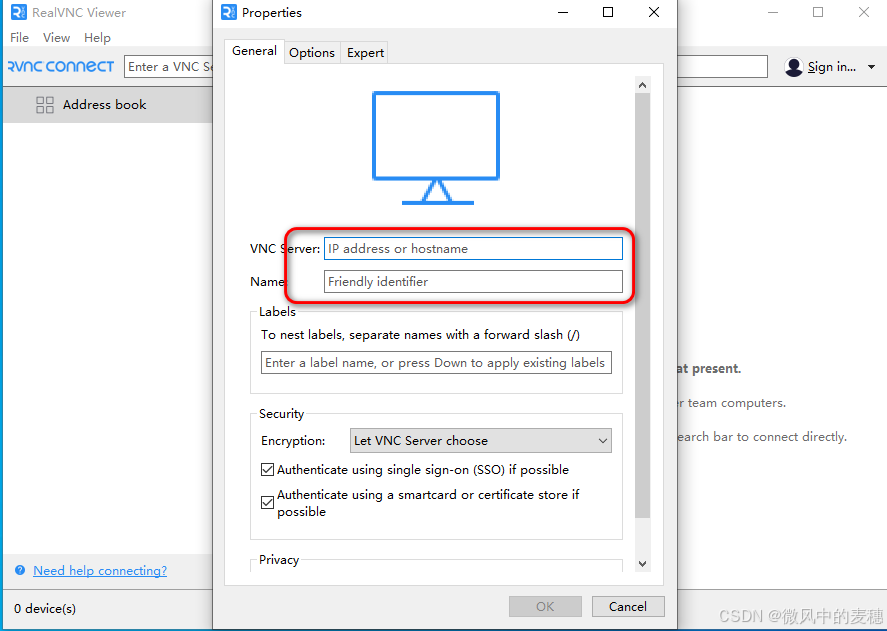Image resolution: width=887 pixels, height=631 pixels.
Task: Click the Name friendly identifier field
Action: click(x=473, y=281)
